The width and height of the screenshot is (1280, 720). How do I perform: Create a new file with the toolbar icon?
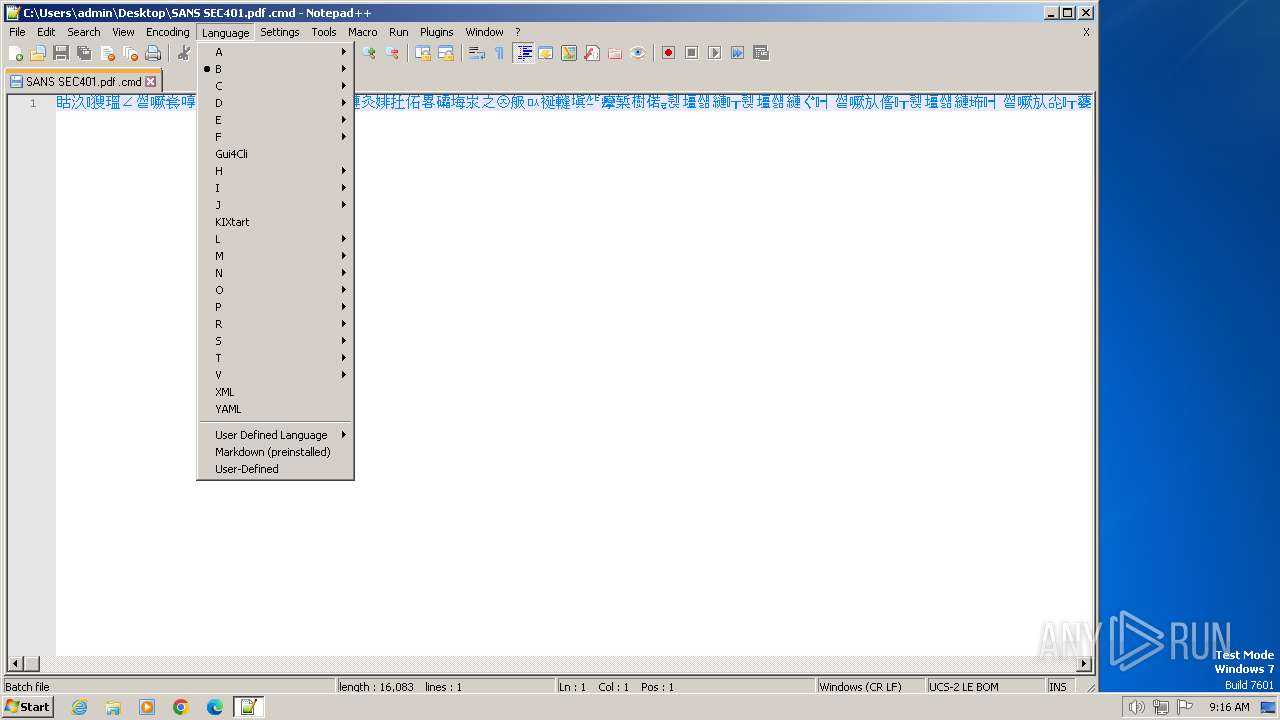pos(16,53)
